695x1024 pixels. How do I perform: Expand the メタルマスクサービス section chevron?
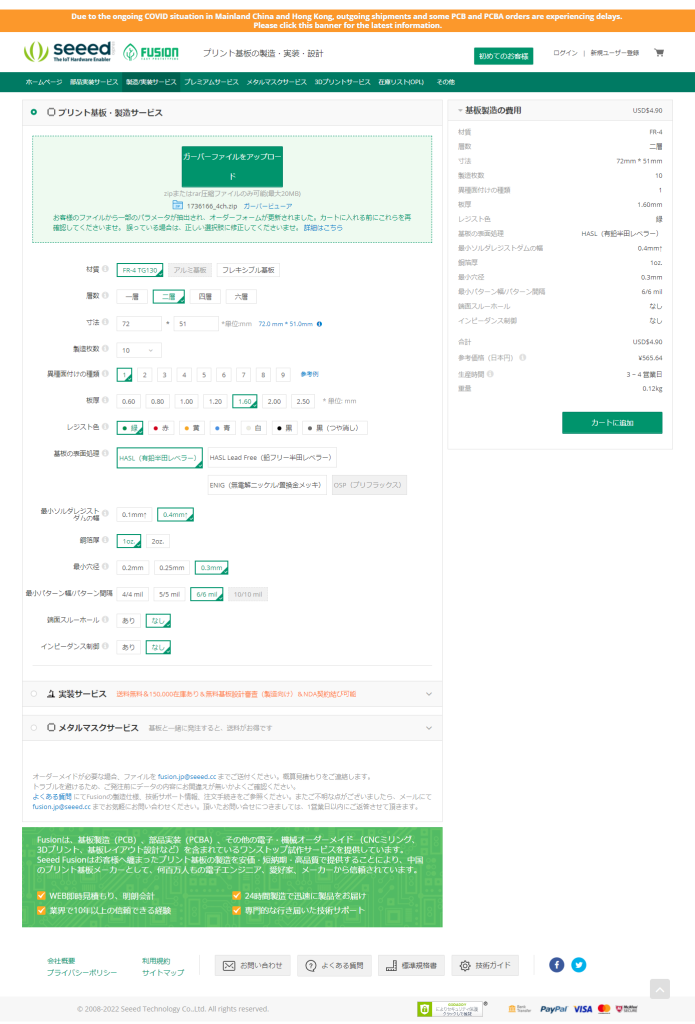pos(429,727)
